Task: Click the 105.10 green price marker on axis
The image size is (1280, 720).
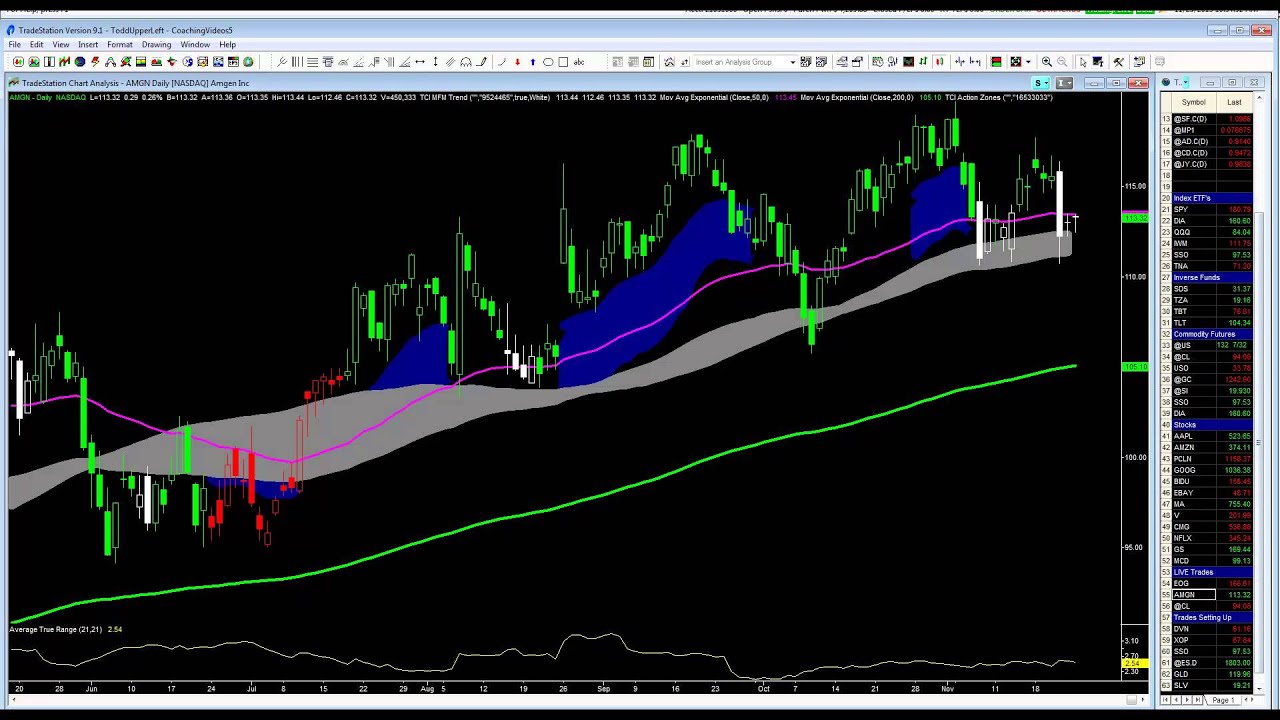Action: click(1135, 367)
